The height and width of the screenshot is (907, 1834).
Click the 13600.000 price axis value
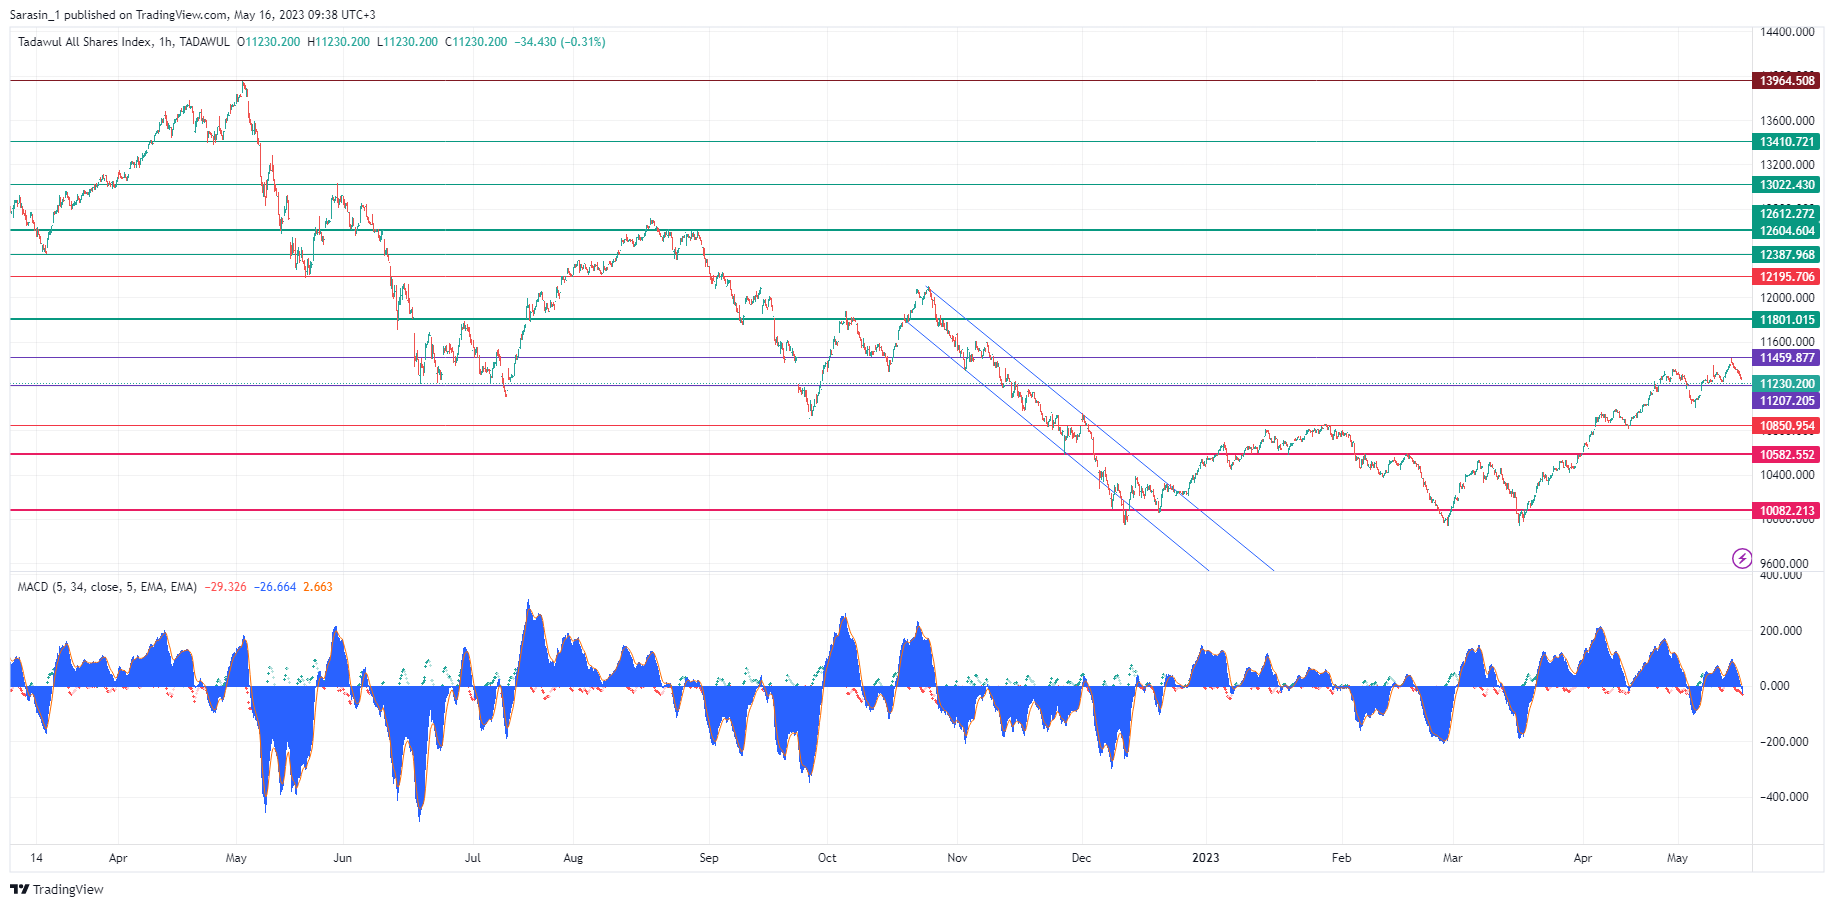pyautogui.click(x=1787, y=121)
